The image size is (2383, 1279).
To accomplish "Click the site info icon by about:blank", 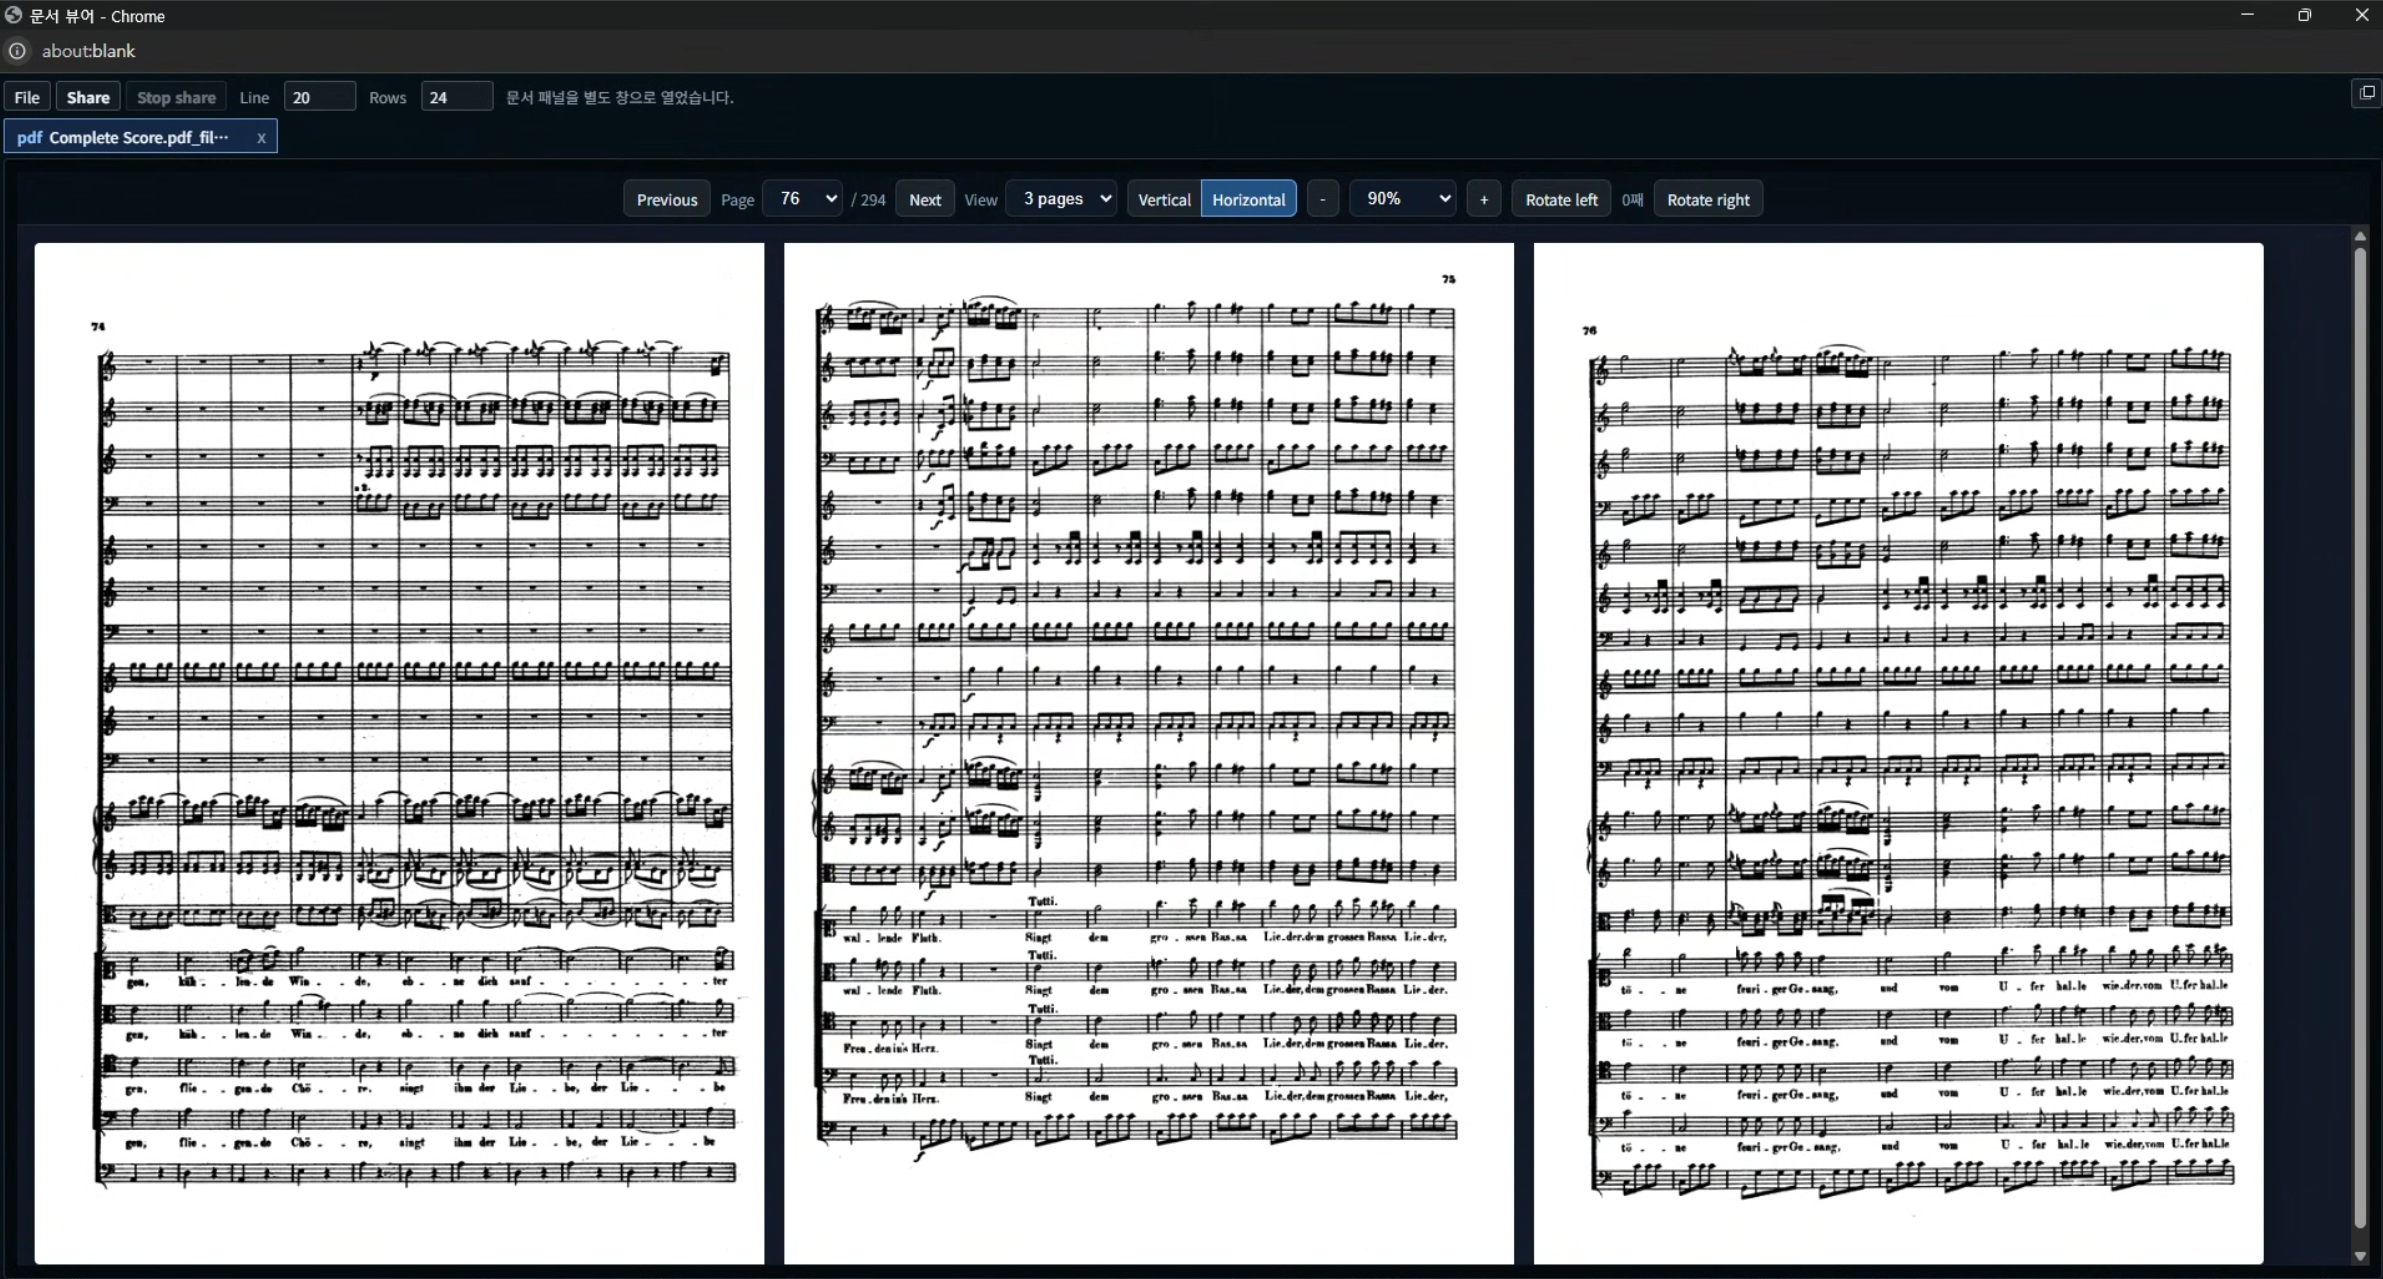I will pyautogui.click(x=17, y=51).
